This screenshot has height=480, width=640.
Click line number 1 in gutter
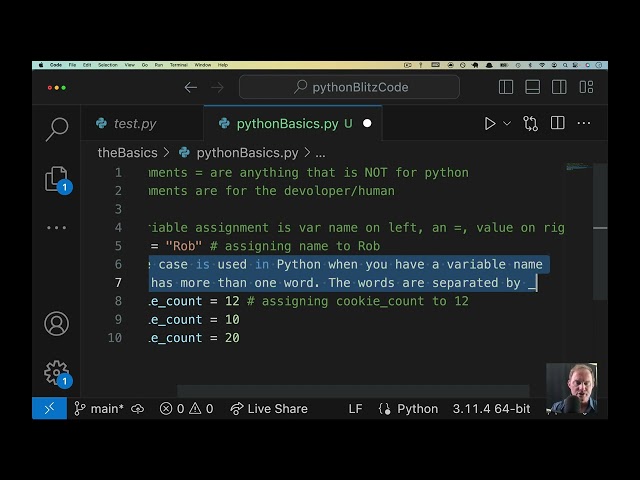click(118, 173)
